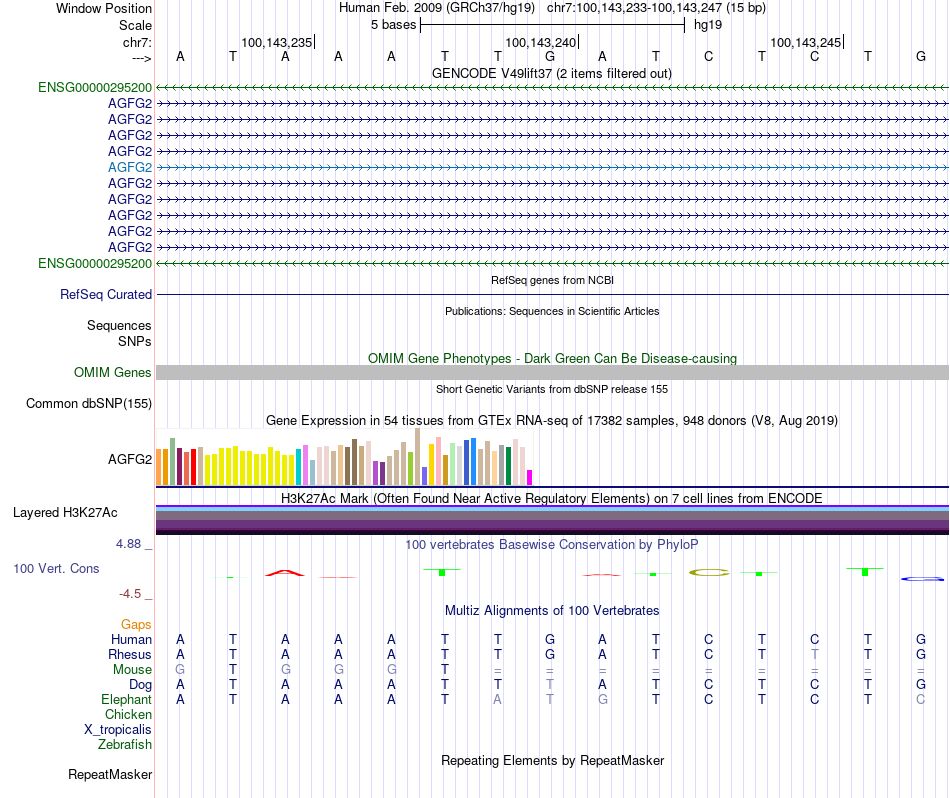Click the yellow PhyloP conservation peak
Image resolution: width=950 pixels, height=798 pixels.
(x=709, y=572)
